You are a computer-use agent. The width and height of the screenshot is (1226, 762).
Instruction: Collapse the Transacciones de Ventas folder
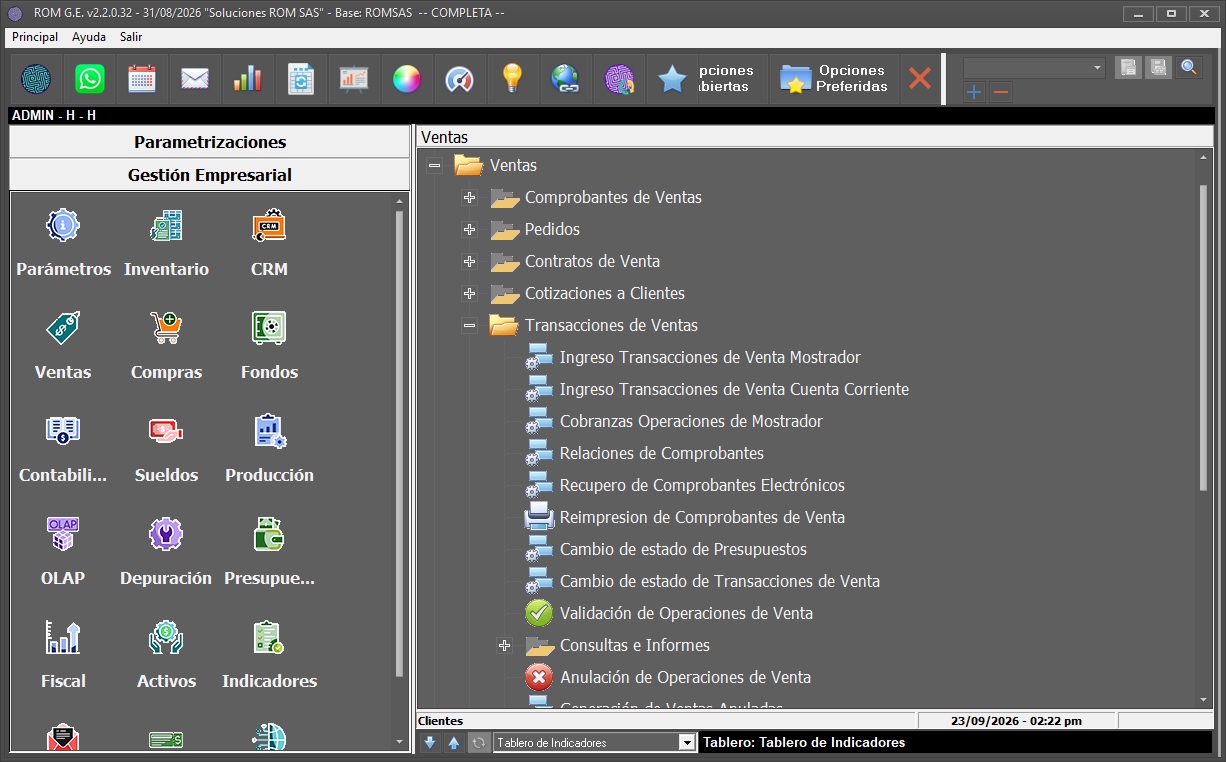click(x=469, y=326)
